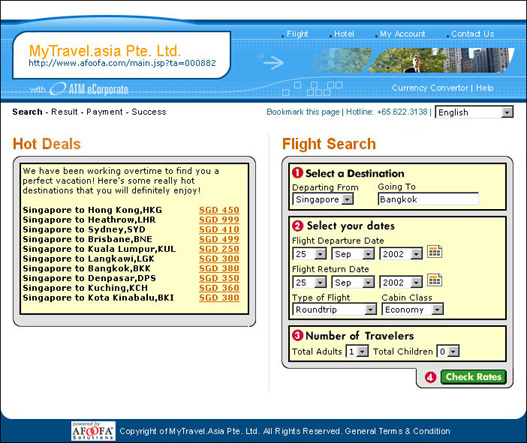
Task: Open the Currency Convertor link
Action: (x=430, y=88)
